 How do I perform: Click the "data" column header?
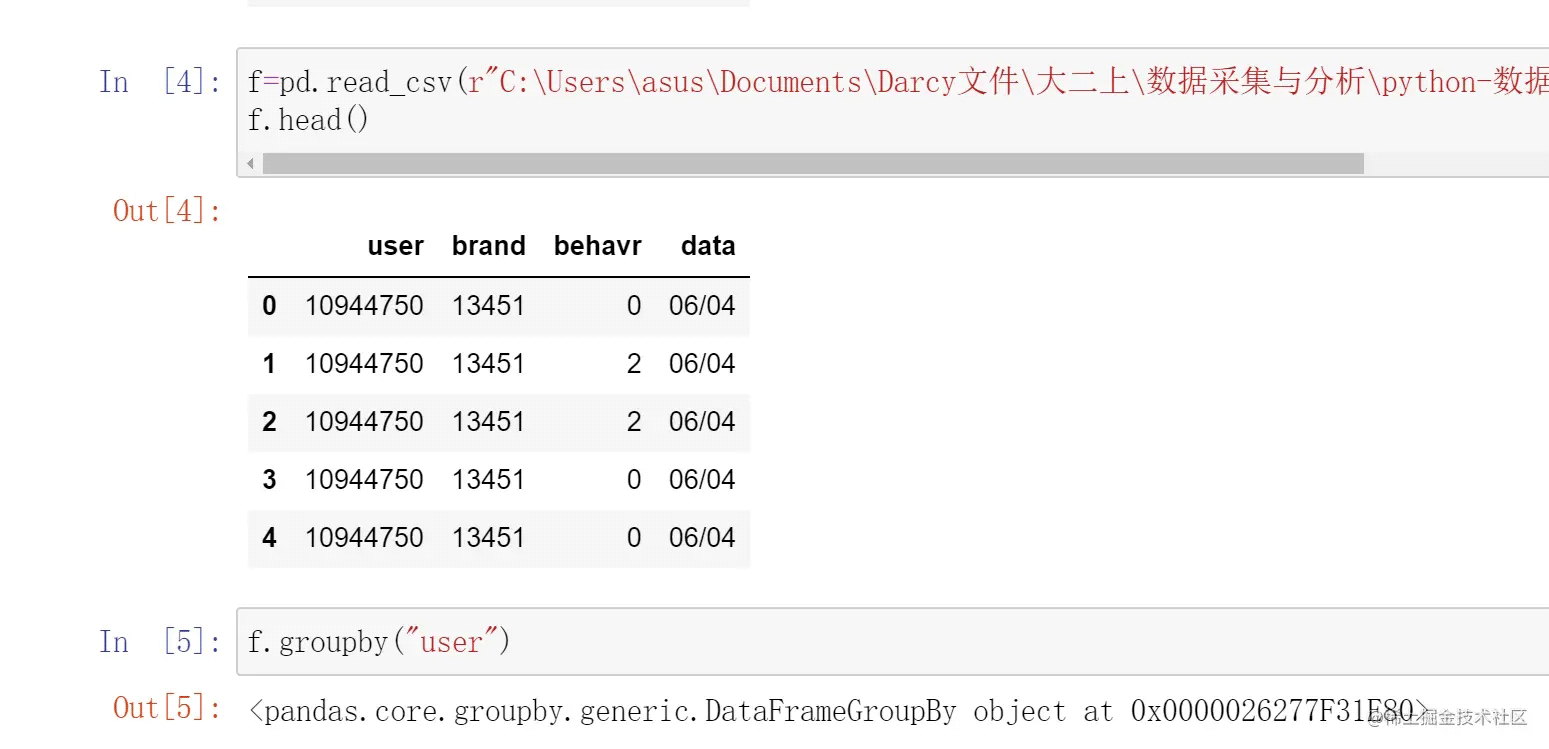pyautogui.click(x=708, y=246)
